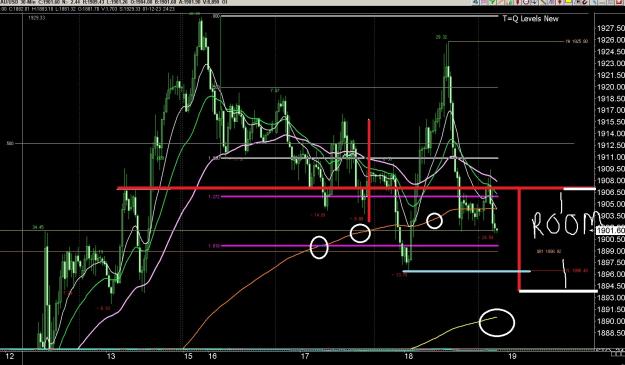Click the 1890.00 price level
Image resolution: width=625 pixels, height=365 pixels.
pyautogui.click(x=611, y=321)
